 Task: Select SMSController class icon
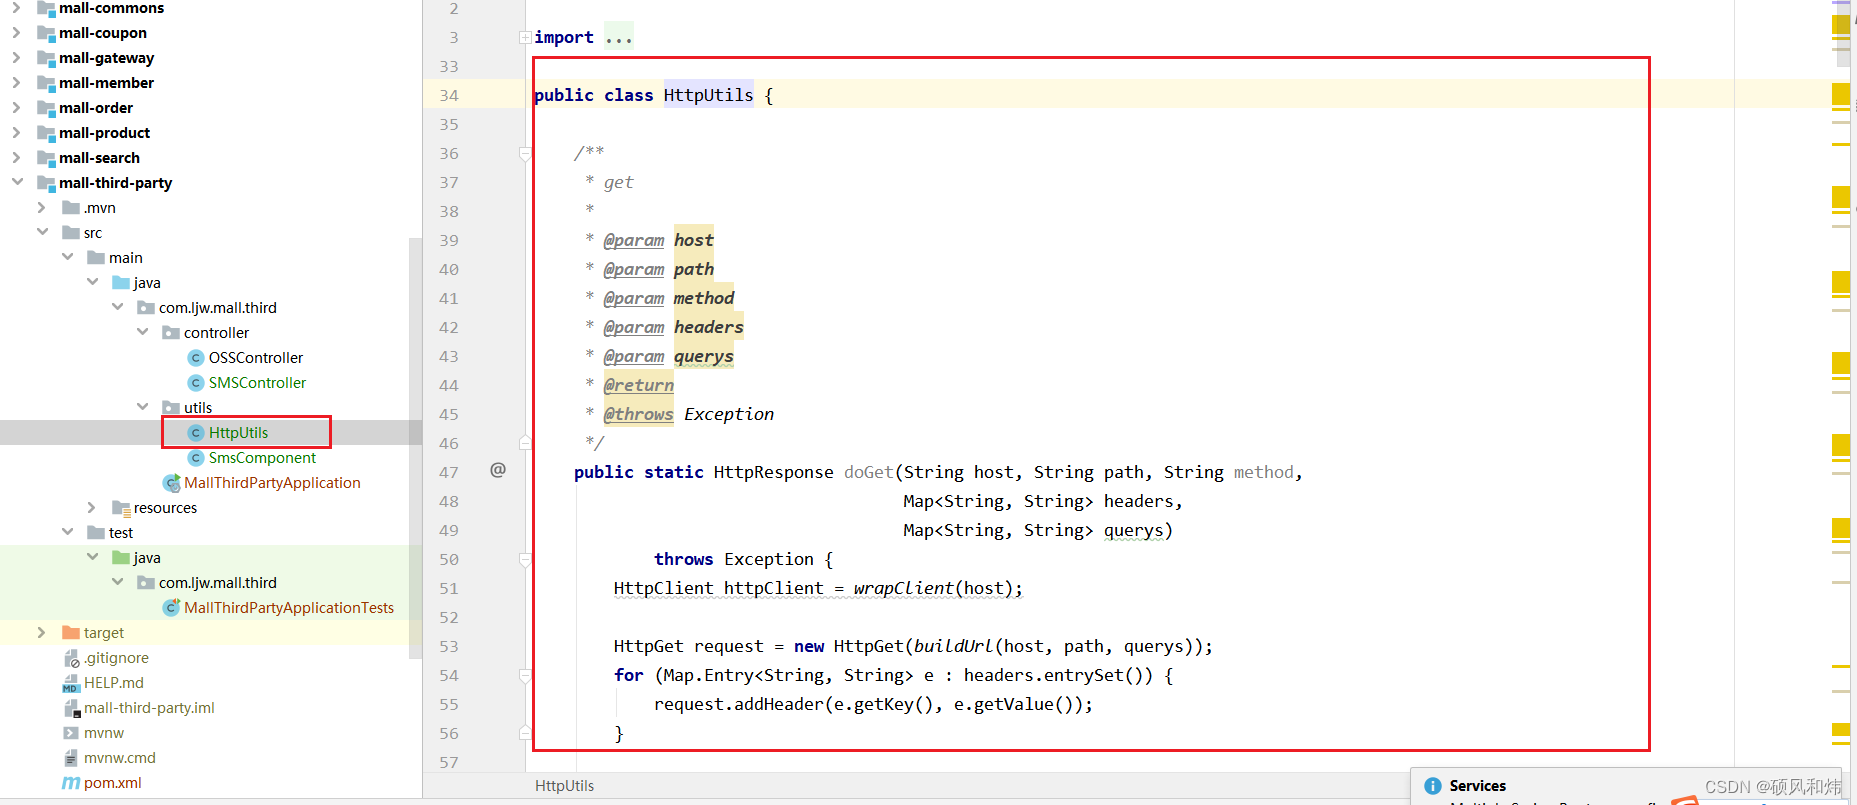pos(196,383)
